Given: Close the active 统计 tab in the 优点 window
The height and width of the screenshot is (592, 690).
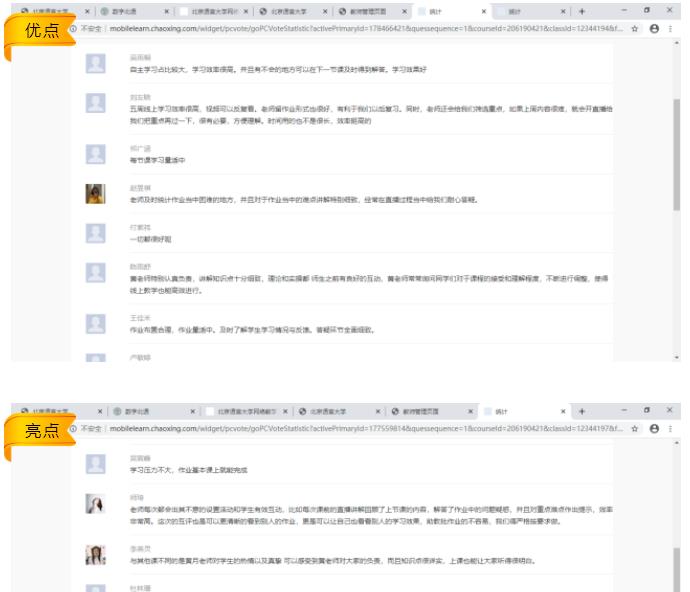Looking at the screenshot, I should [x=484, y=11].
